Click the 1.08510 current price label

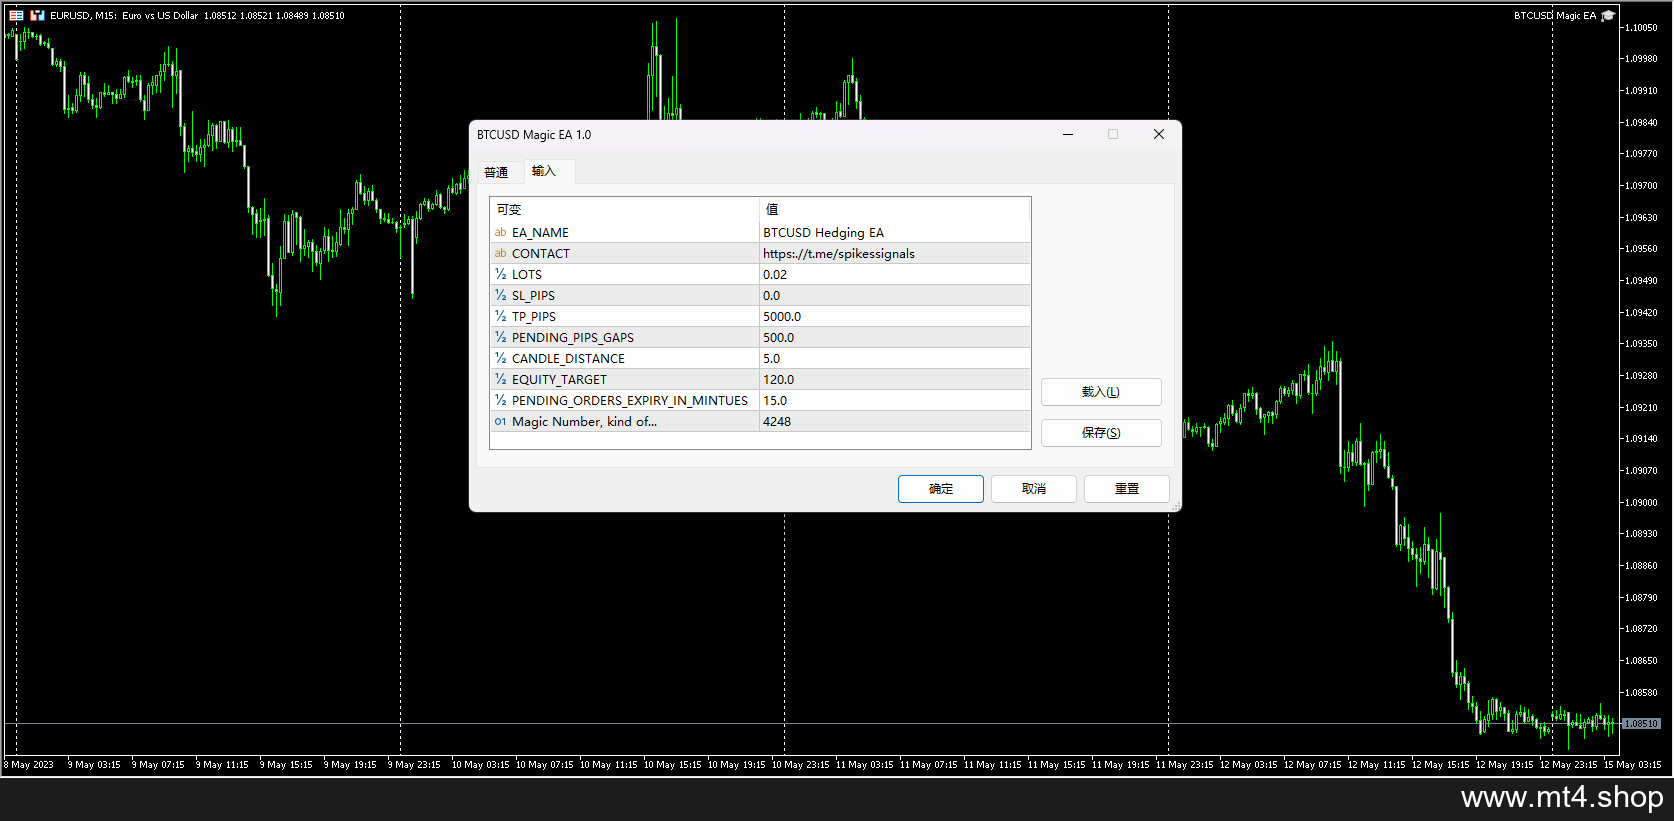(1641, 724)
